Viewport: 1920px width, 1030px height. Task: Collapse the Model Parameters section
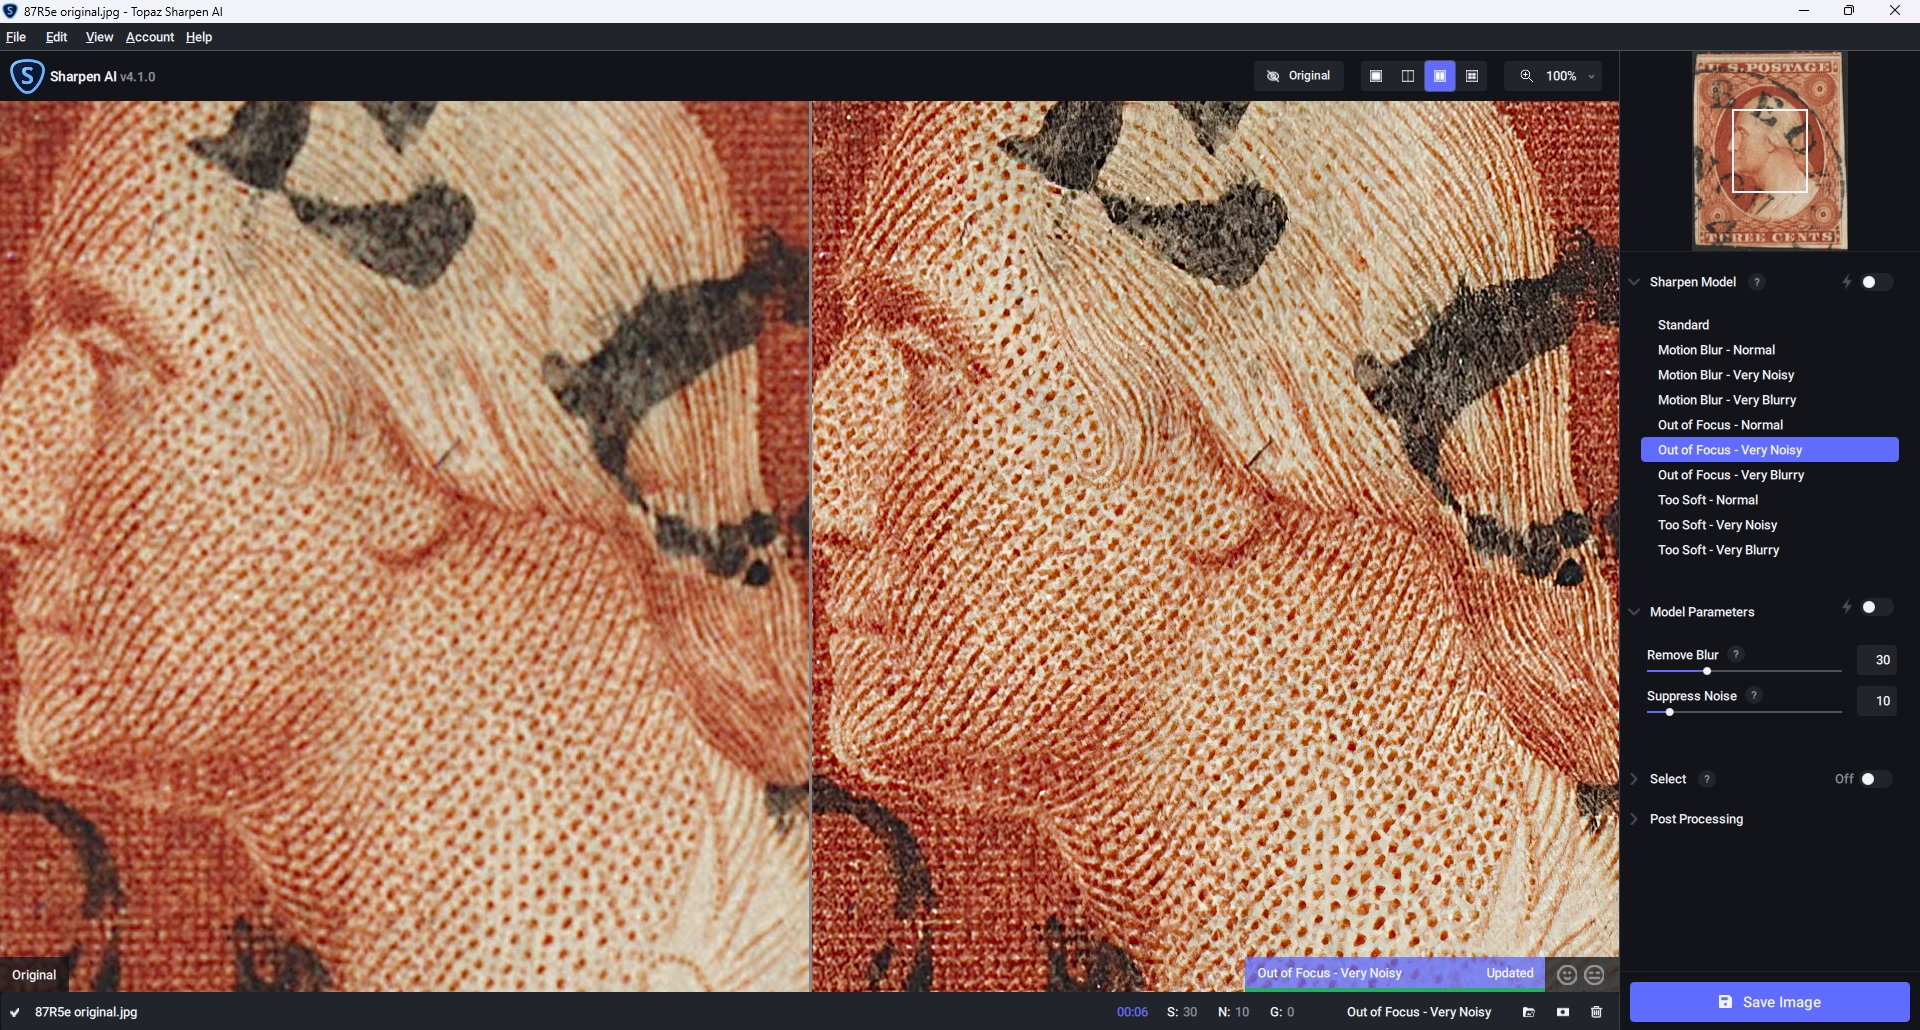coord(1634,612)
